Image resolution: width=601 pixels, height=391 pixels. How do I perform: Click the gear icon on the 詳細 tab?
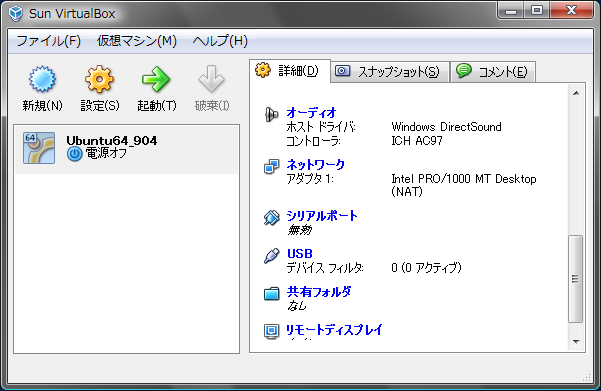pyautogui.click(x=263, y=70)
